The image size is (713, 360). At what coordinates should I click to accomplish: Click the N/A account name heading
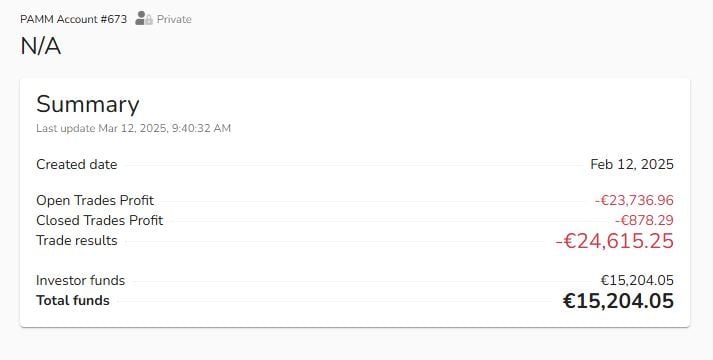[40, 46]
